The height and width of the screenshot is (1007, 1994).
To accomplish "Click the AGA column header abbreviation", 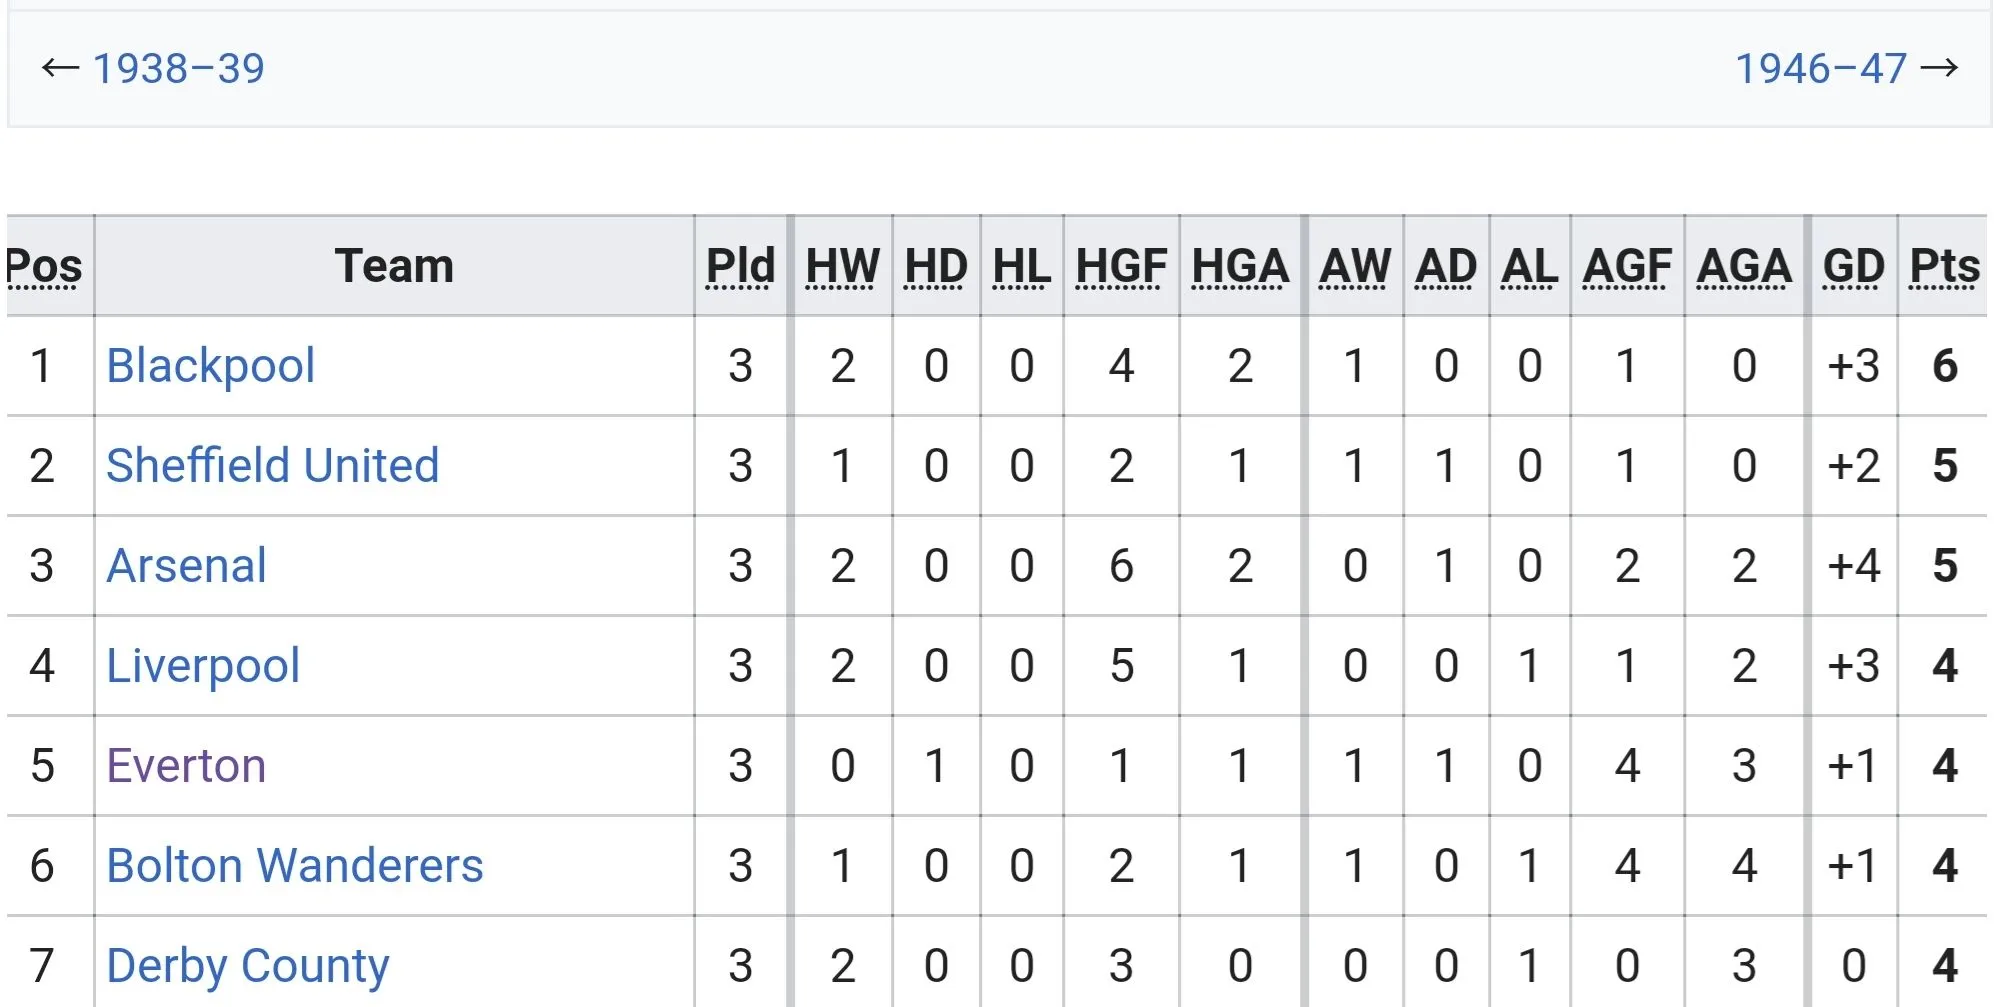I will [1744, 267].
